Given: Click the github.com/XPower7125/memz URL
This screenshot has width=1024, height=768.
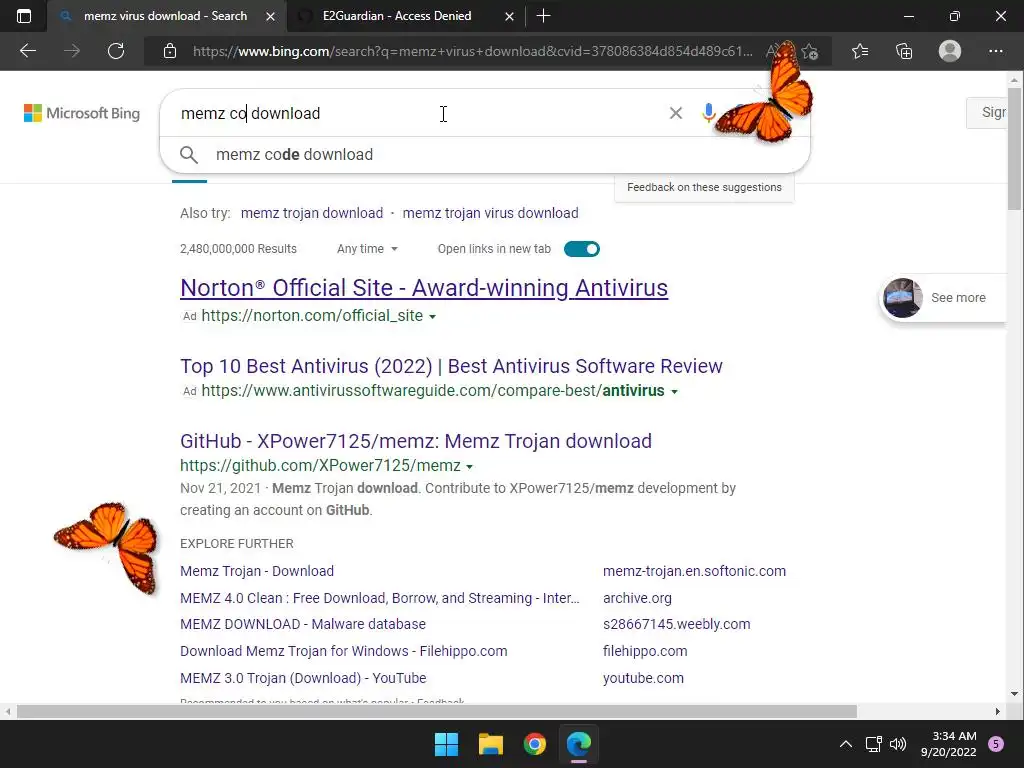Looking at the screenshot, I should click(321, 466).
